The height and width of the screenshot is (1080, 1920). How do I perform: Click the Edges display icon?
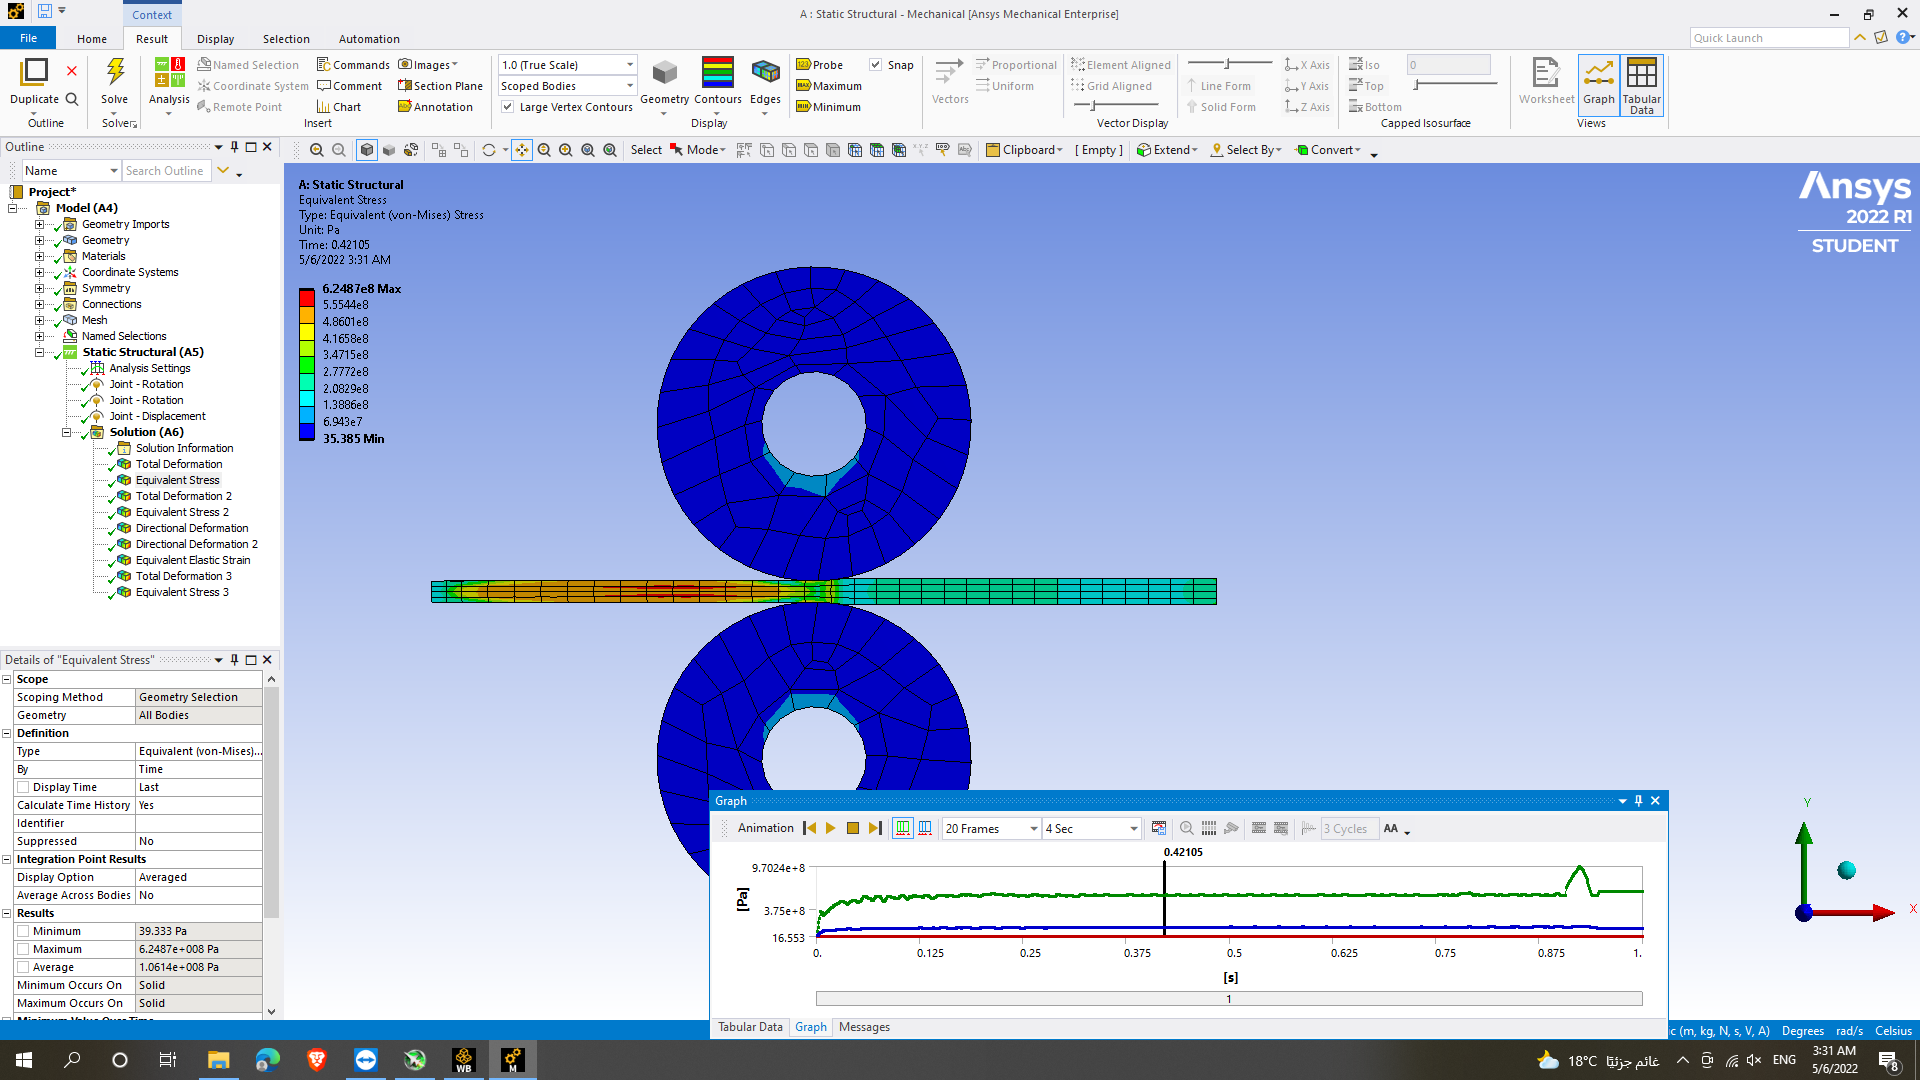click(765, 72)
